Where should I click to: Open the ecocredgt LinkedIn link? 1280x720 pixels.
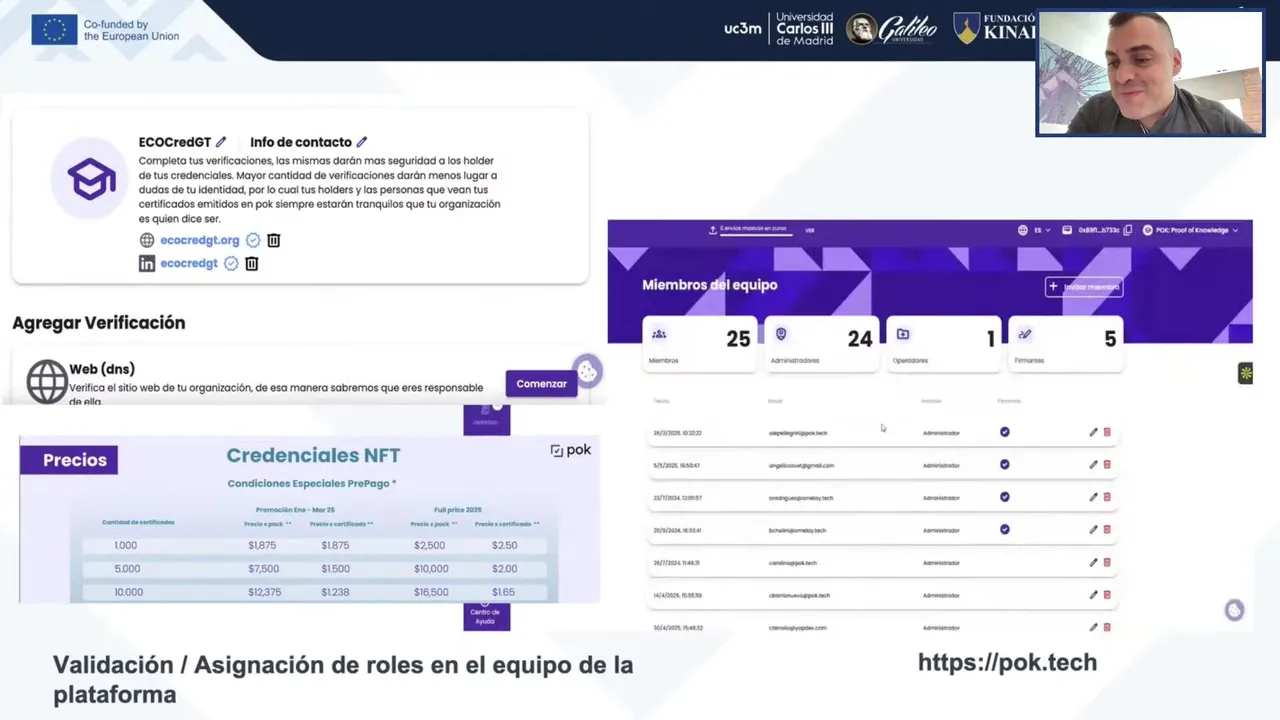[189, 263]
